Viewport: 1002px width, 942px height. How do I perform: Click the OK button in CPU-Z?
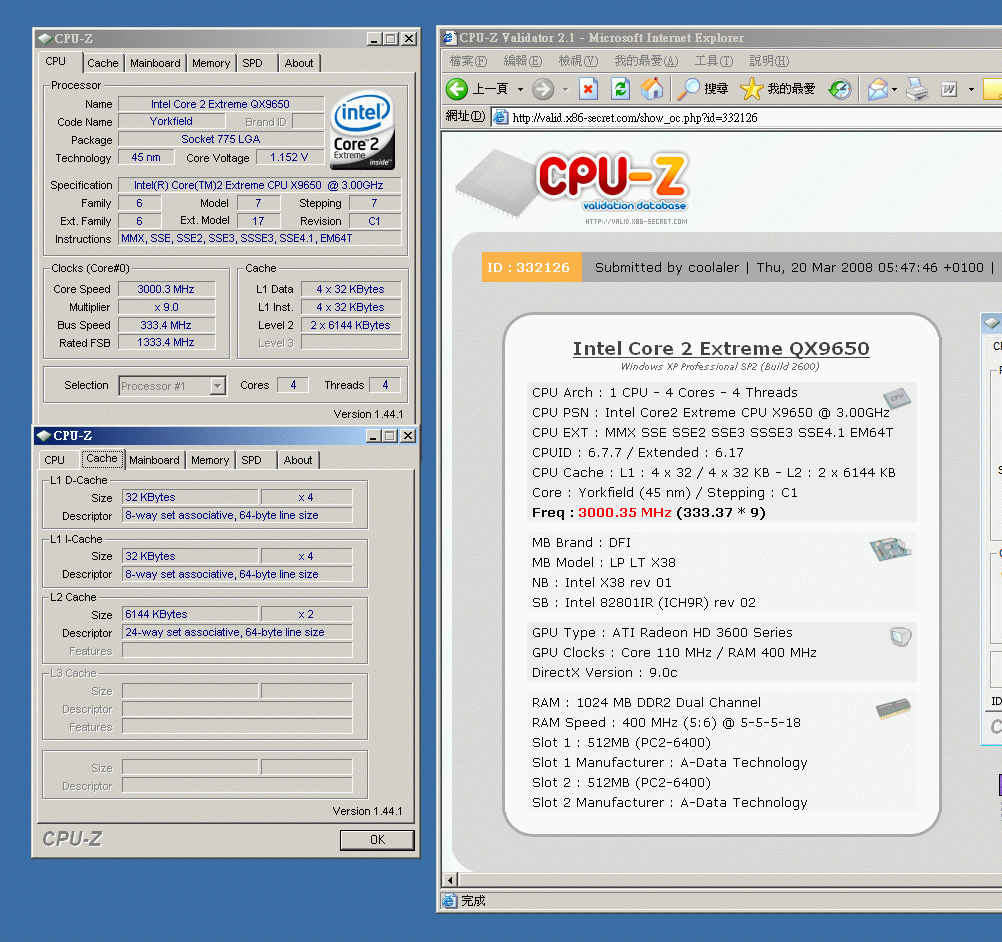click(x=377, y=840)
